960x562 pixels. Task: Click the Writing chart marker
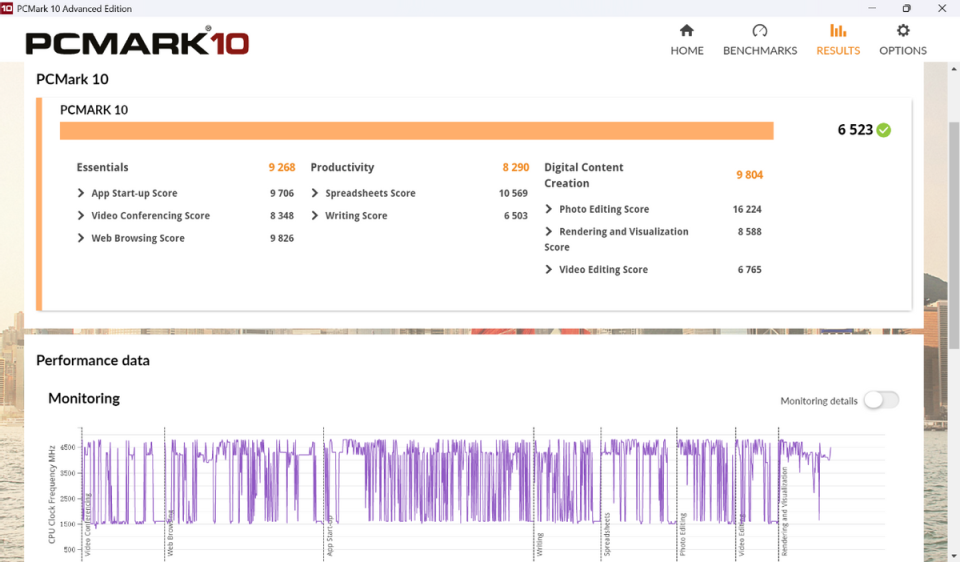[x=539, y=544]
